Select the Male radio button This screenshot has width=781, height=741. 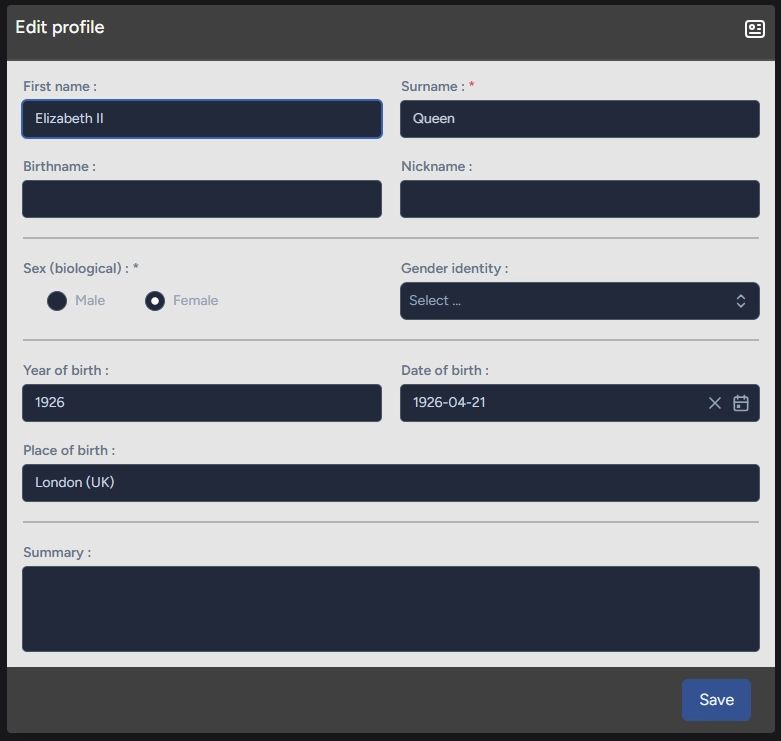coord(57,301)
